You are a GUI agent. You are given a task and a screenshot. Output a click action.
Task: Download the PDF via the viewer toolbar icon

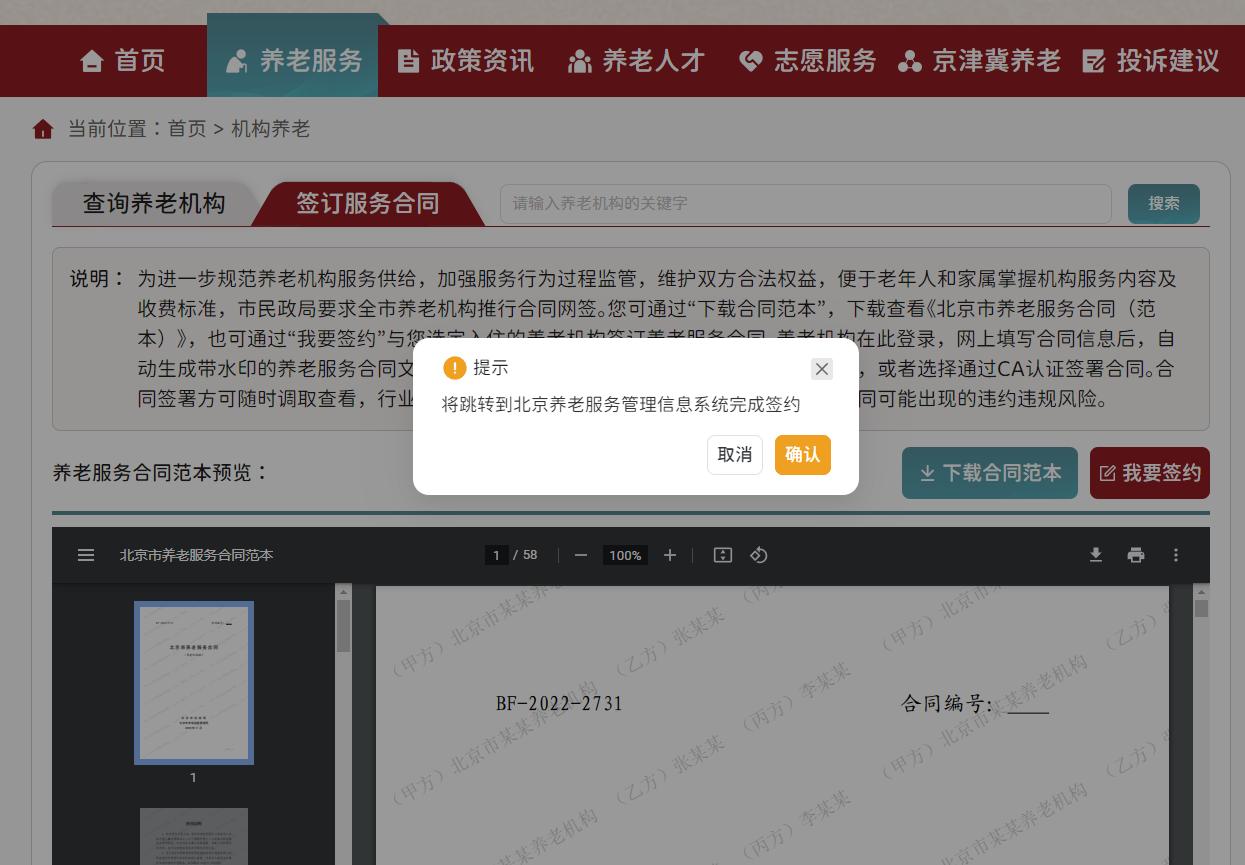point(1095,555)
